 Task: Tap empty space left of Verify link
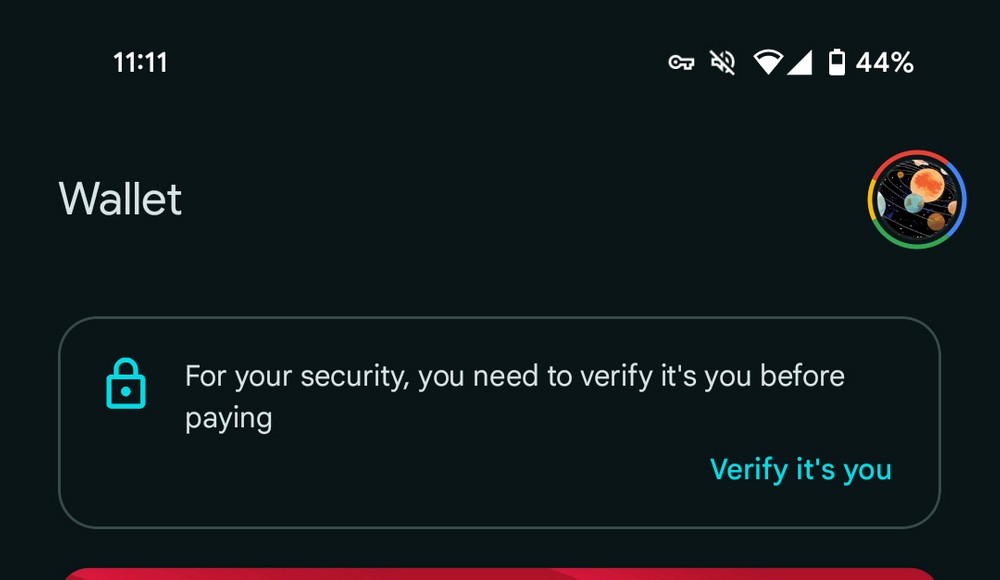point(400,469)
